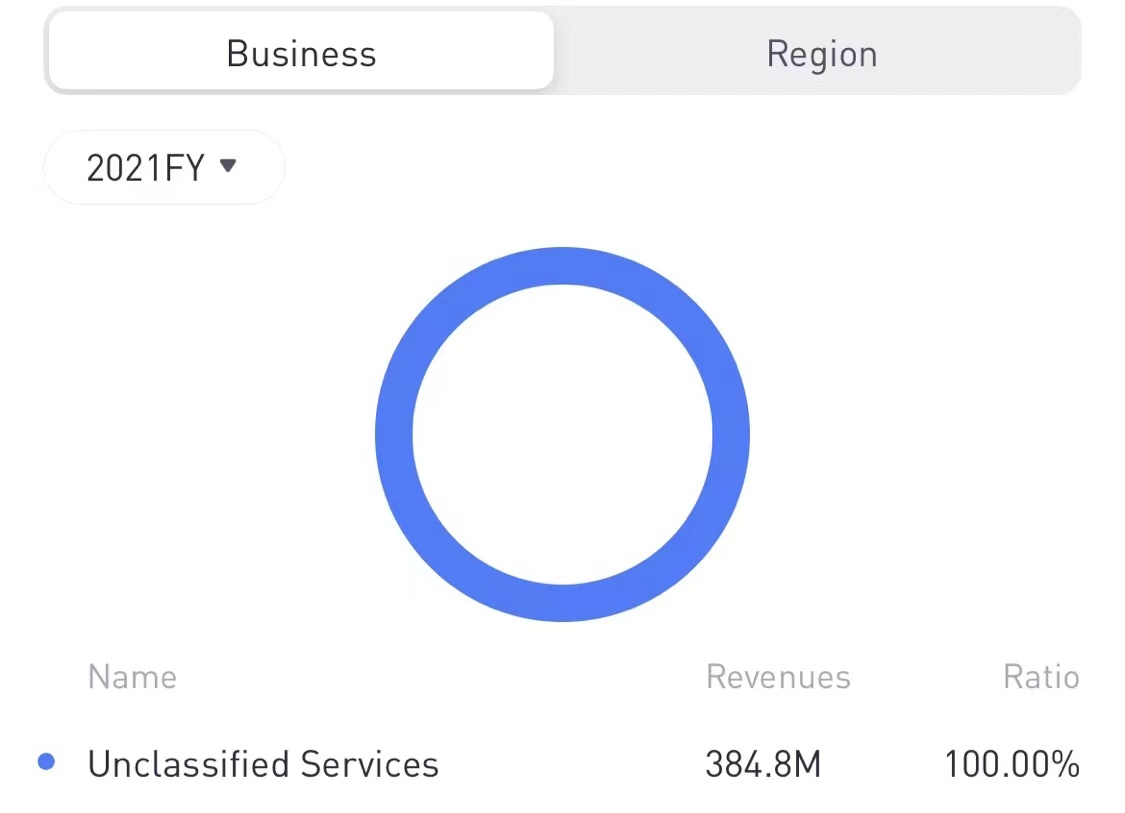
Task: Select the Unclassified Services row name
Action: tap(263, 763)
